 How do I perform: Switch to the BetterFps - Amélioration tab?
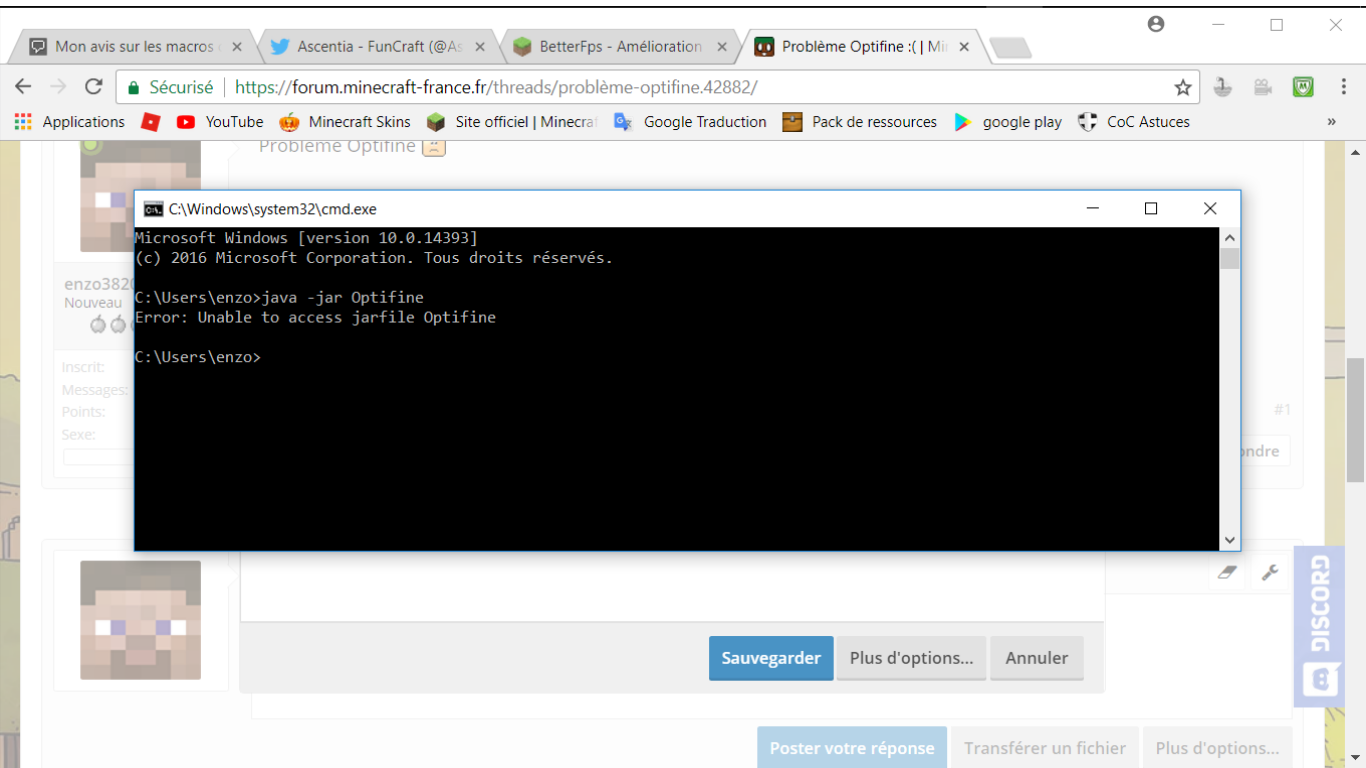pyautogui.click(x=620, y=47)
